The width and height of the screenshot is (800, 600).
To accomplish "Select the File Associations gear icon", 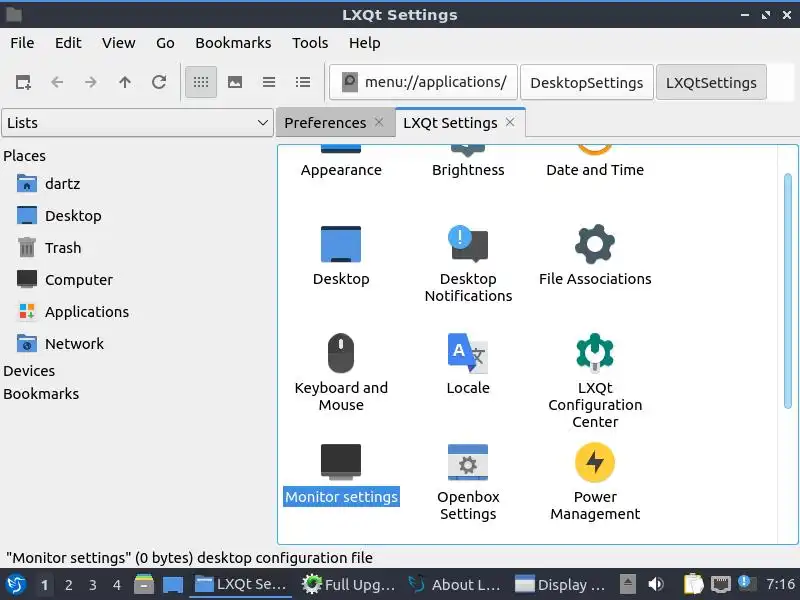I will 595,244.
